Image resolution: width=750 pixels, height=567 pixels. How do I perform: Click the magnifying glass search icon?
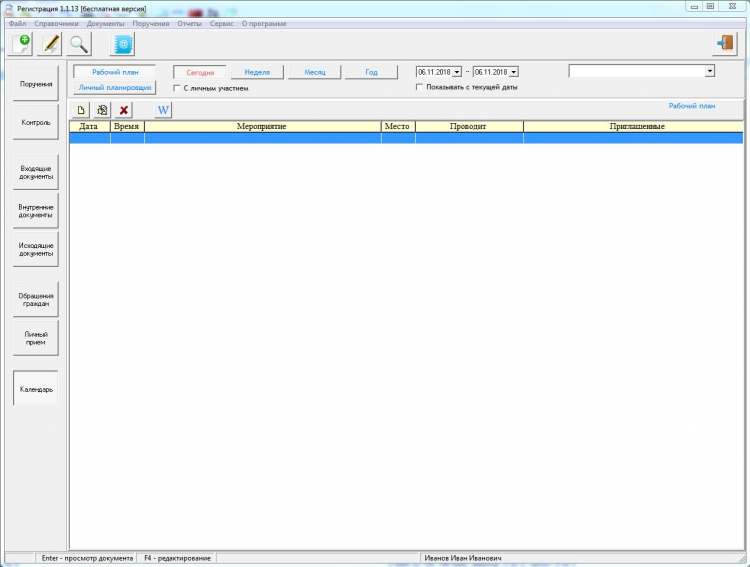(x=79, y=44)
